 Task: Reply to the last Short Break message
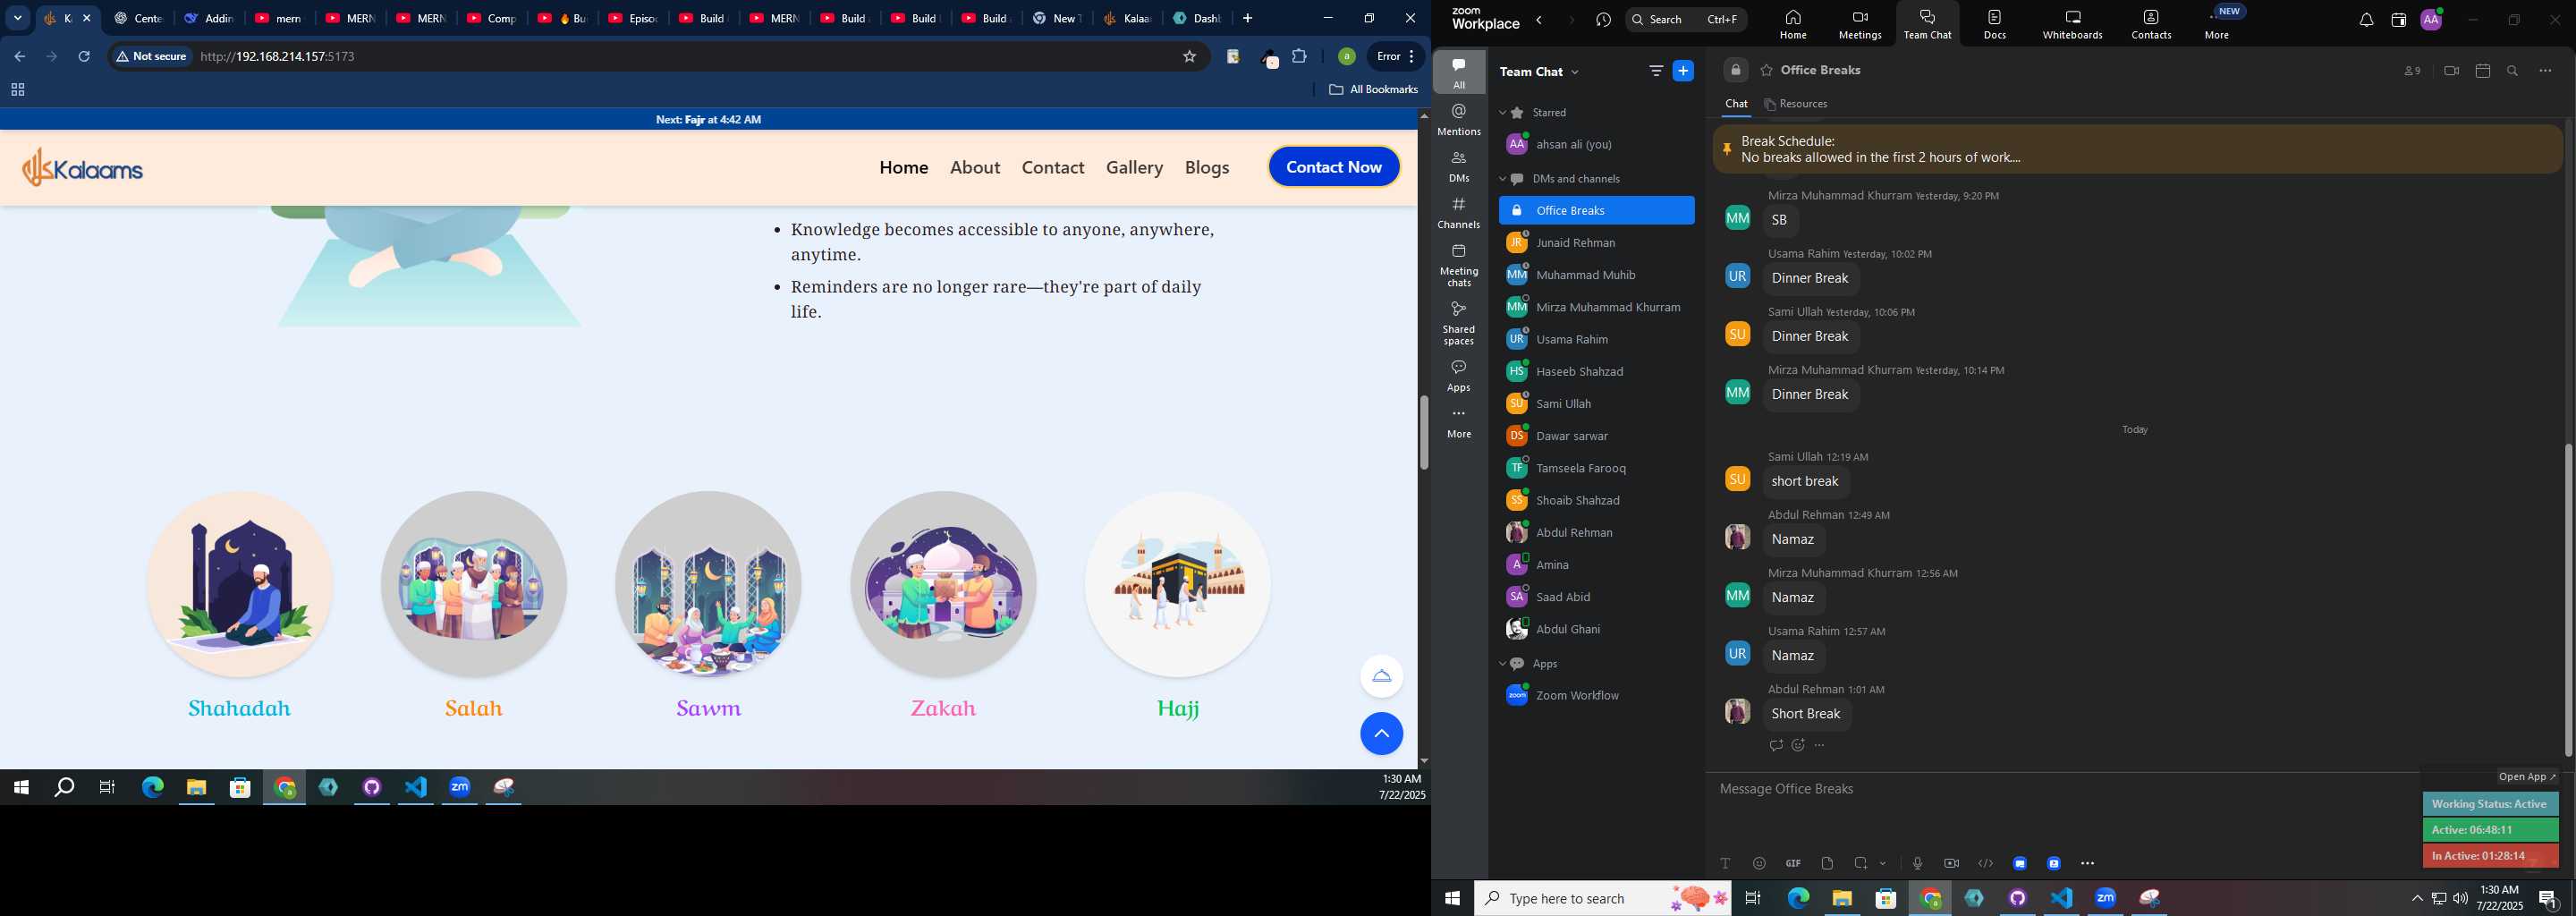coord(1776,745)
